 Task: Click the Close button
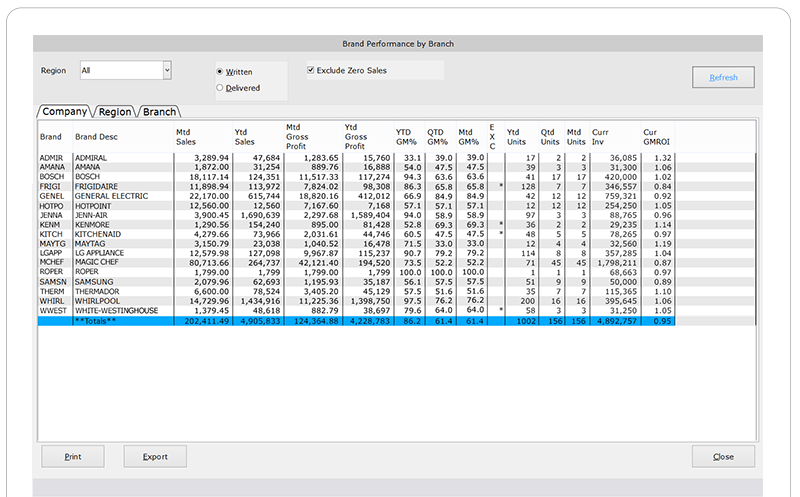[x=723, y=457]
